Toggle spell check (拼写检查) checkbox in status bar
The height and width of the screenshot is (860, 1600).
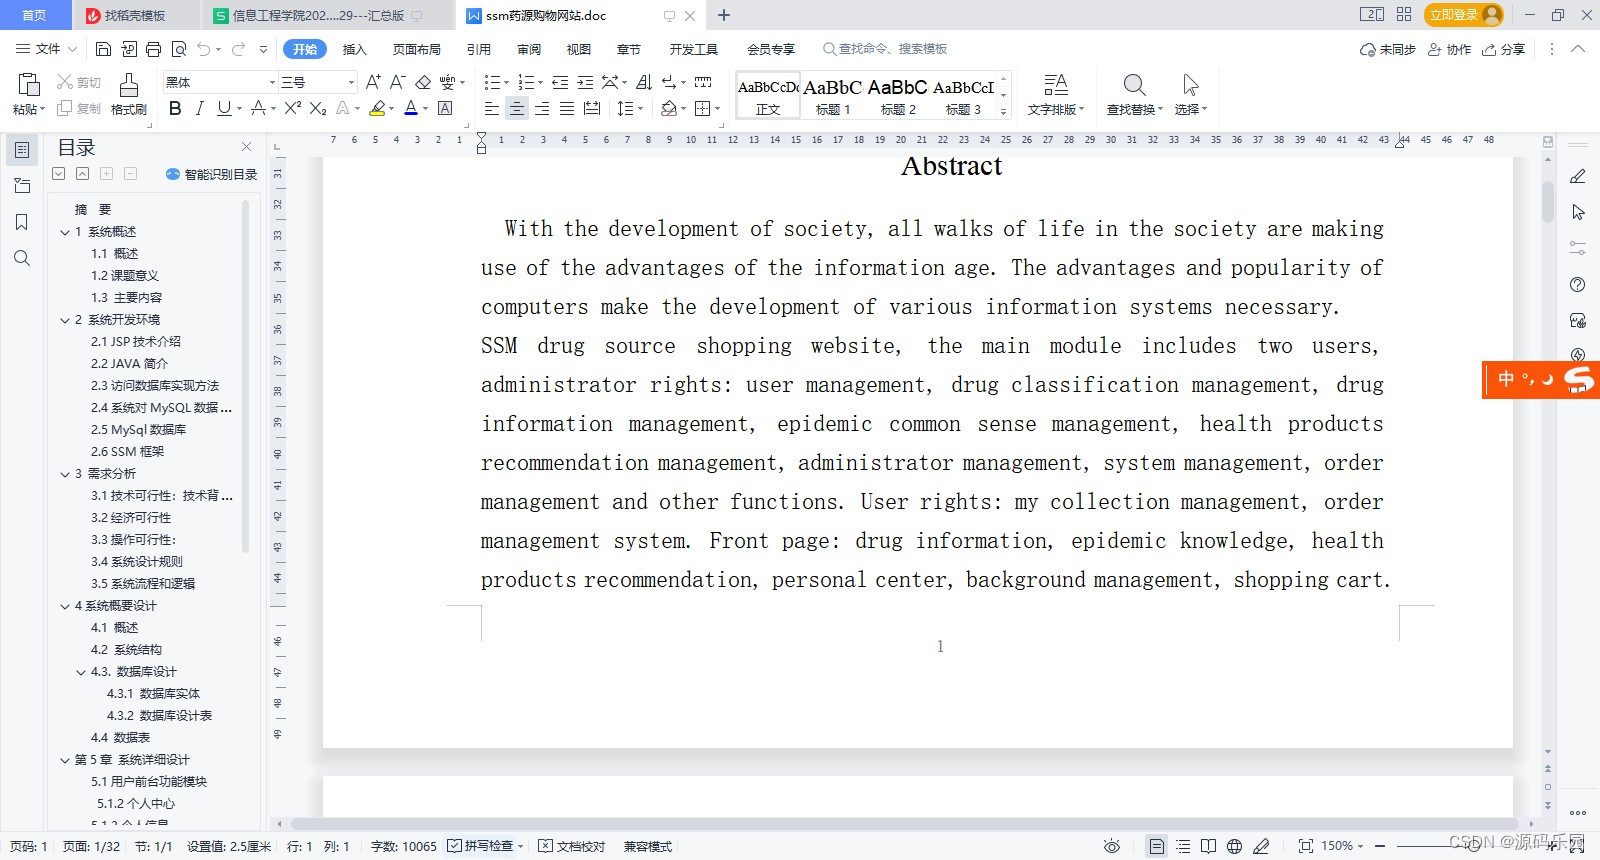point(454,846)
